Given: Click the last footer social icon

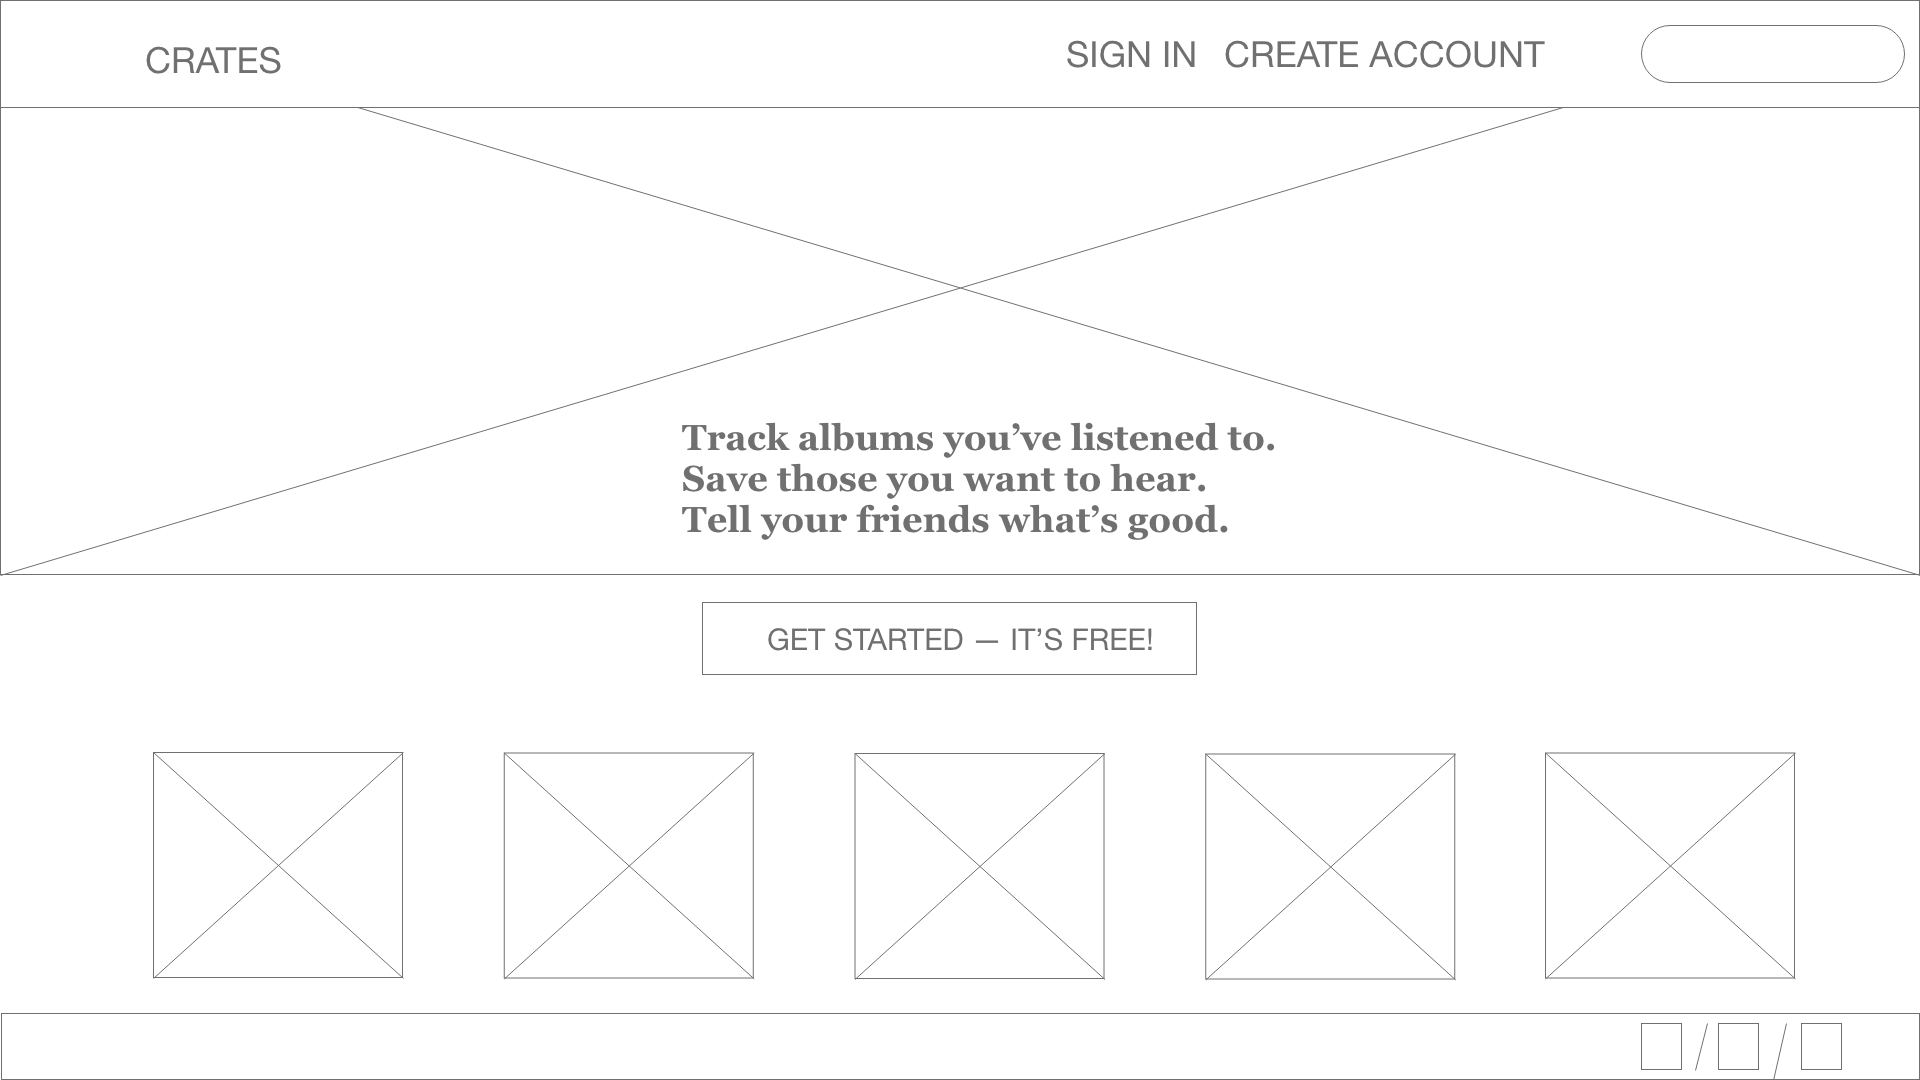Looking at the screenshot, I should coord(1820,1048).
